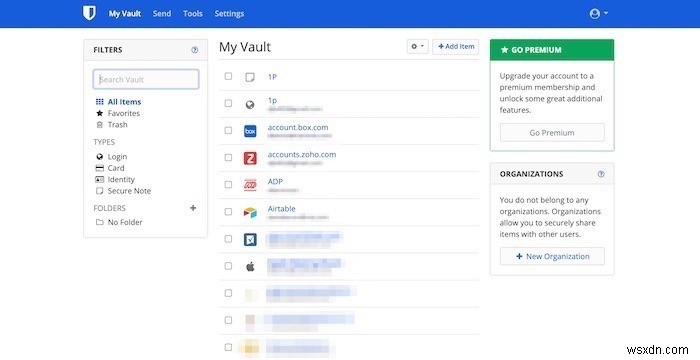Image resolution: width=700 pixels, height=360 pixels.
Task: Click the secure note icon for 1P
Action: [x=250, y=77]
